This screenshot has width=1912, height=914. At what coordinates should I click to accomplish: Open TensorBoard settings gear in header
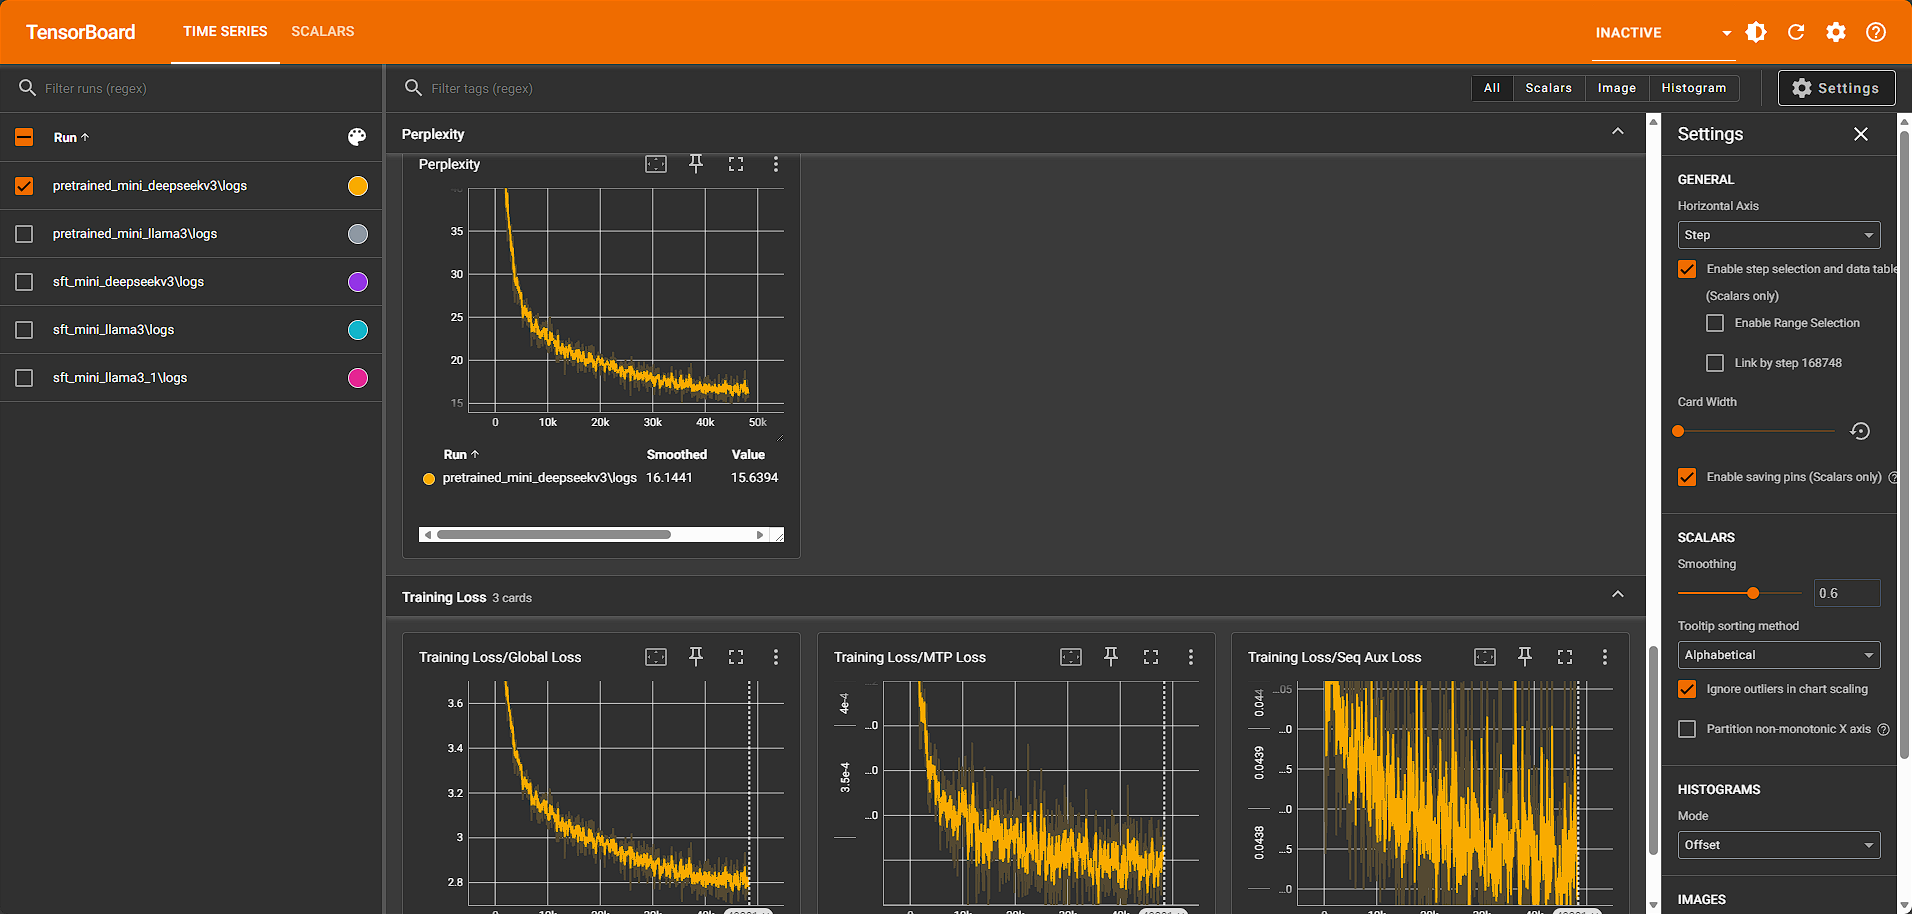pos(1836,32)
